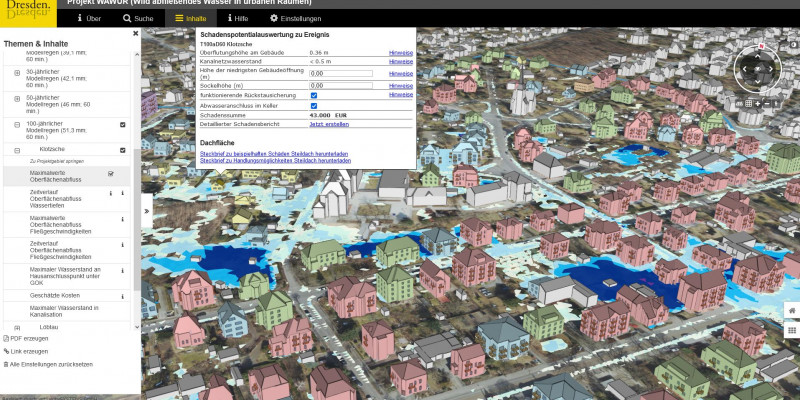Click the Sockelhöhe input field

click(341, 86)
